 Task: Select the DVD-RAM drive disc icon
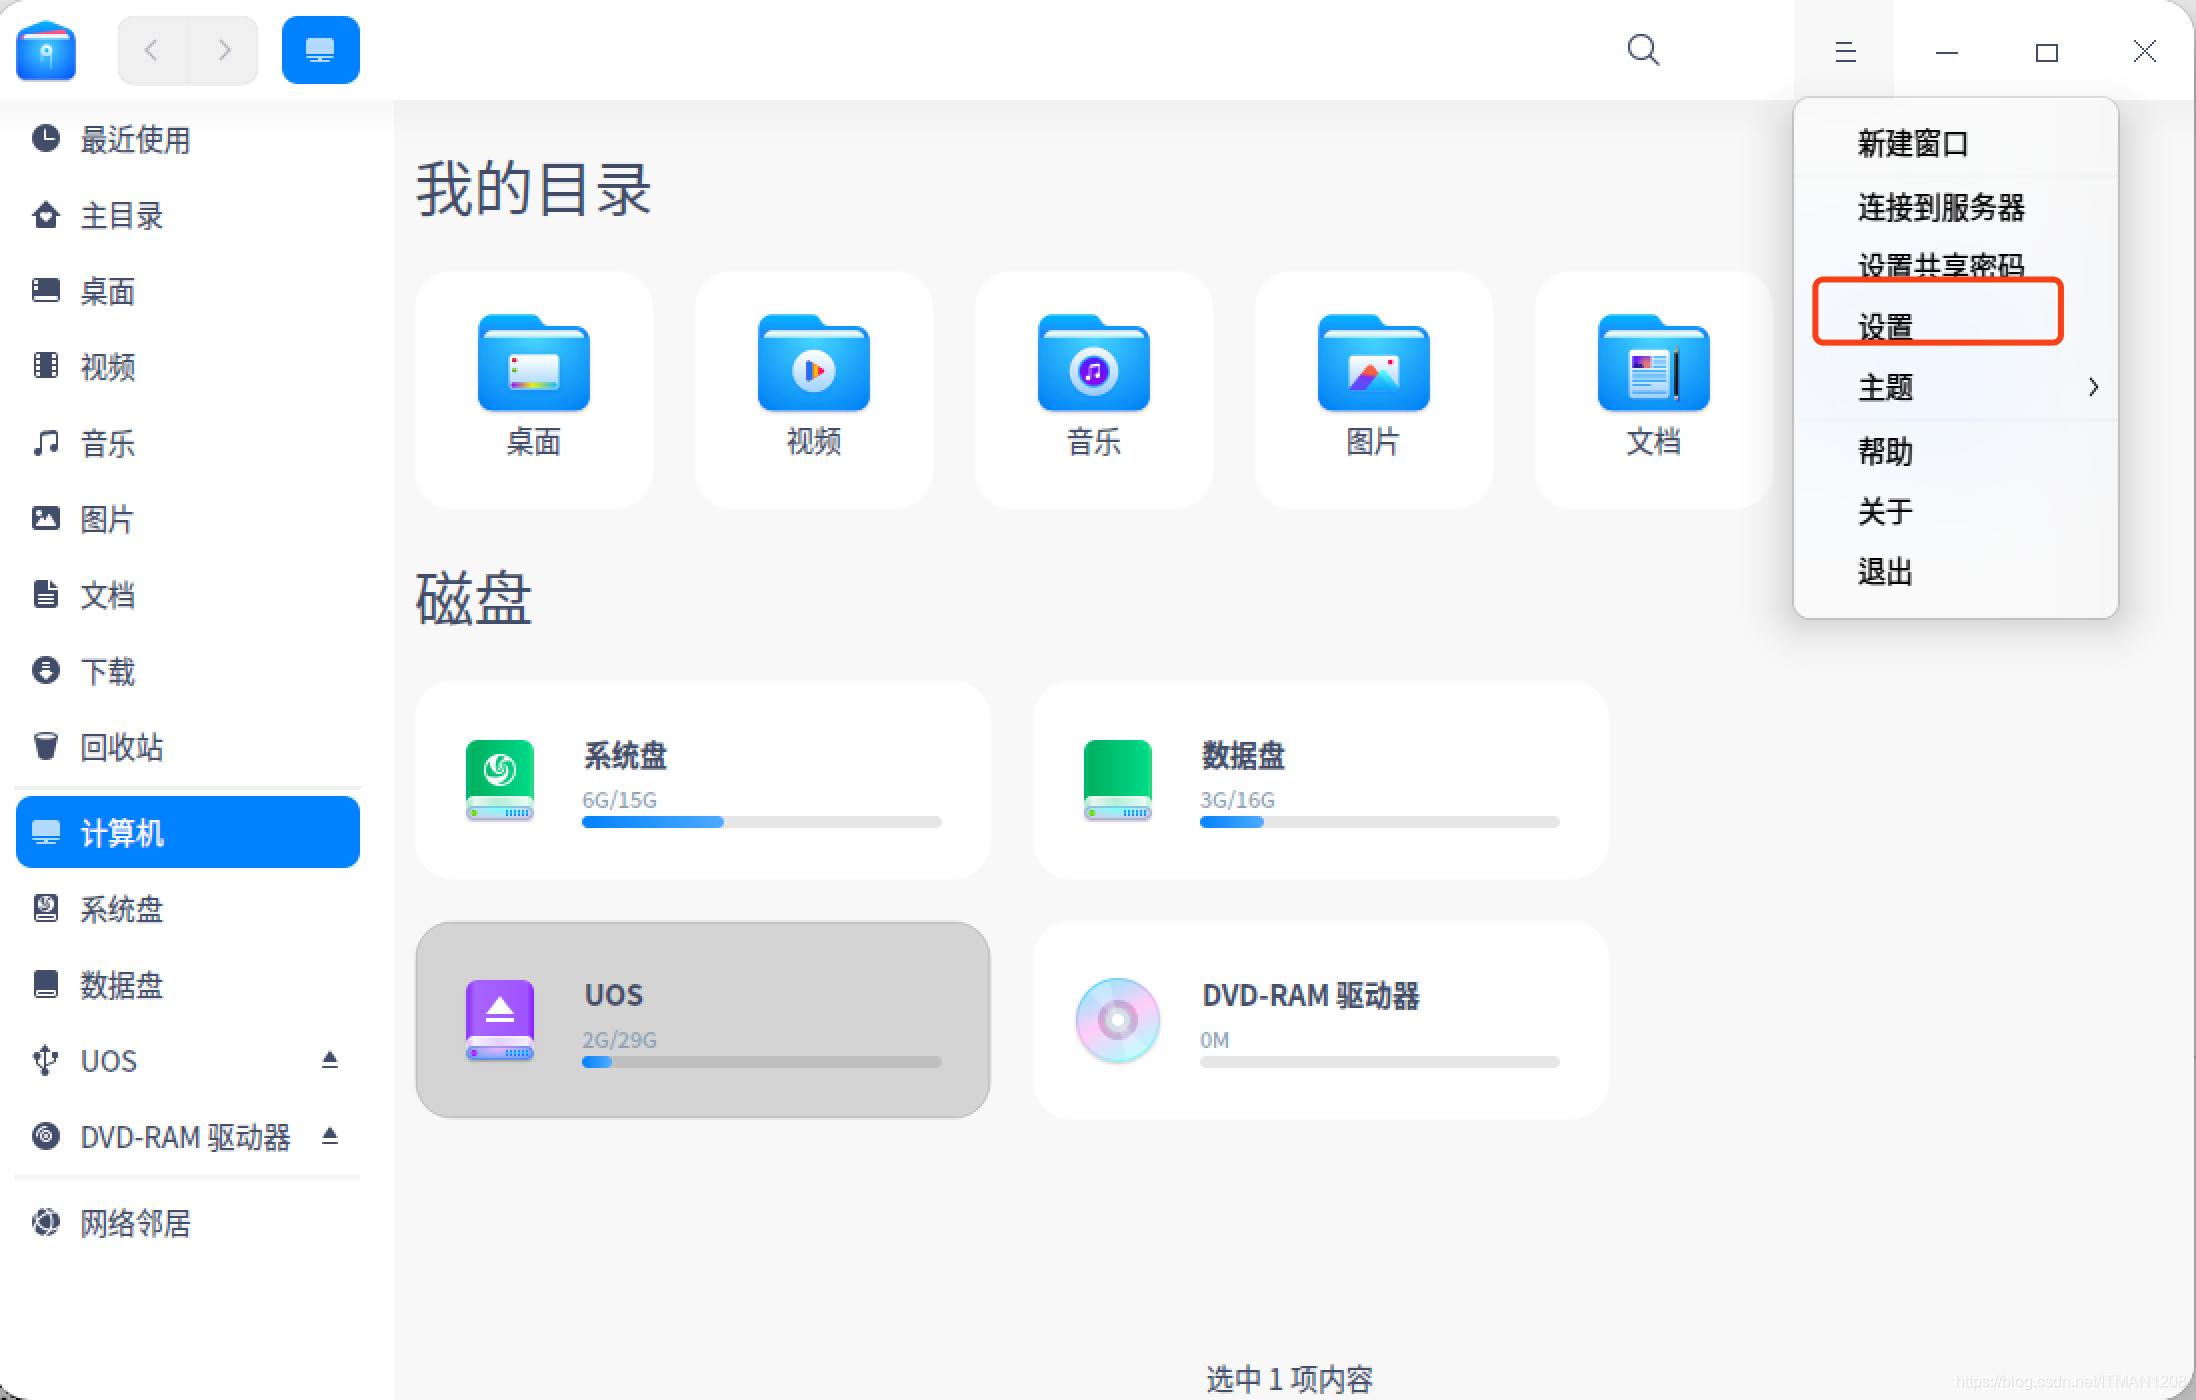[x=1117, y=1019]
